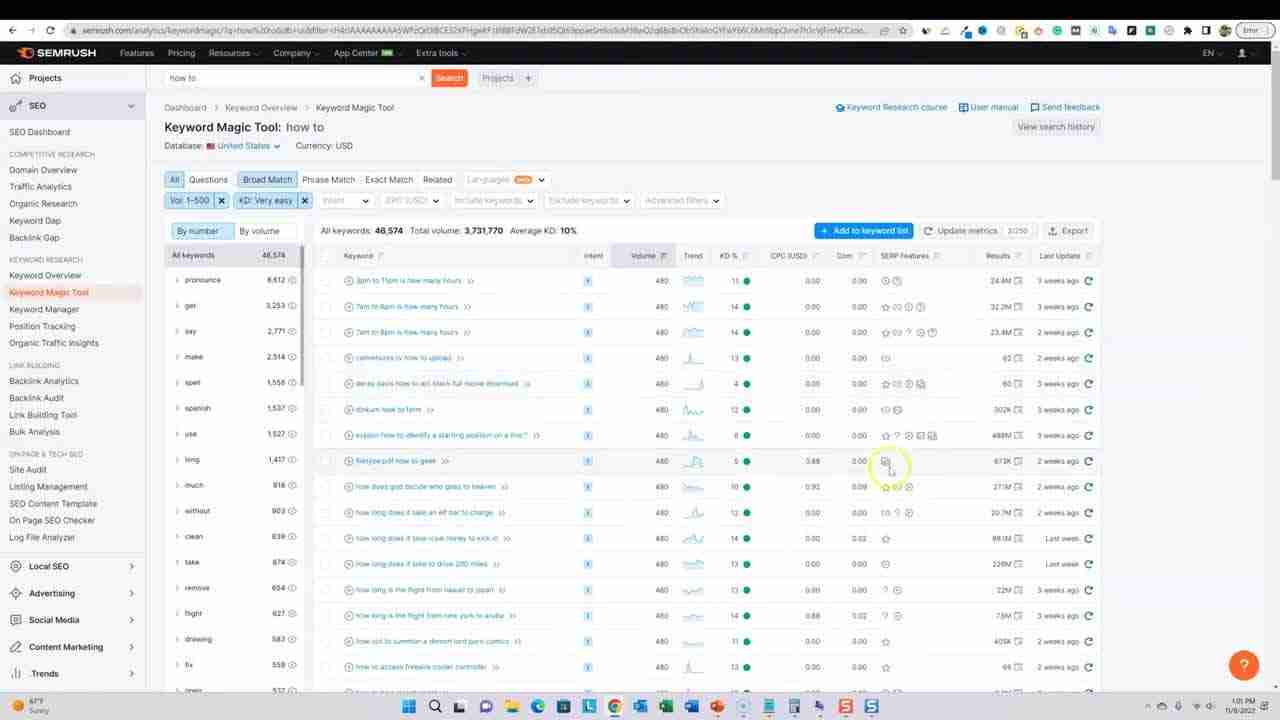
Task: Open the Advanced filters dropdown
Action: tap(681, 200)
